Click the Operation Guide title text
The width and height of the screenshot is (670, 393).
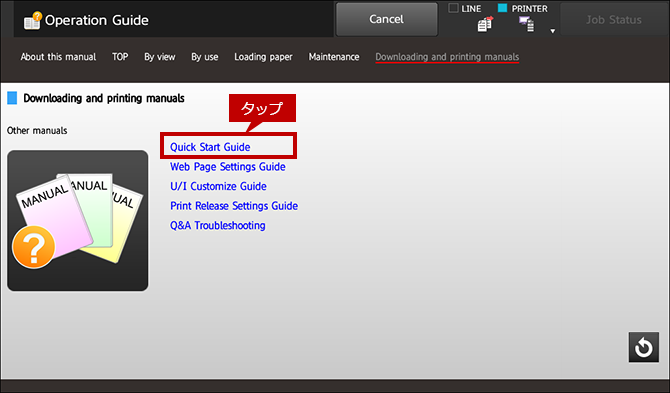click(97, 20)
